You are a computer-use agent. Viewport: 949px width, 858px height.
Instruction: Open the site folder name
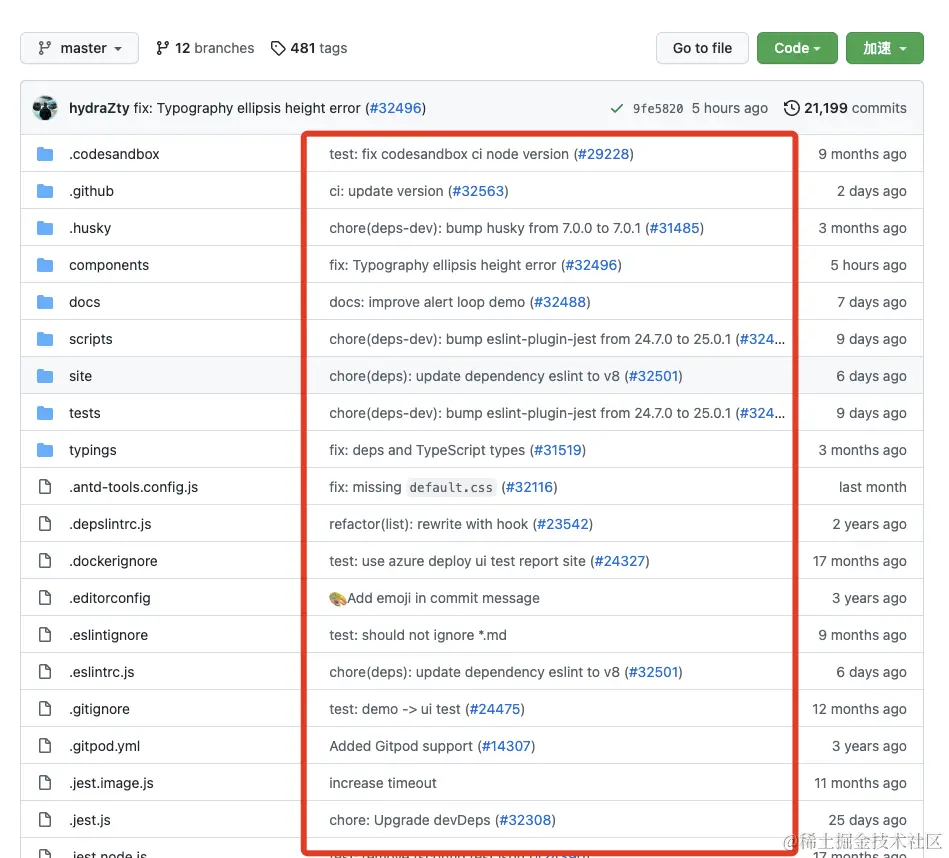click(x=80, y=376)
